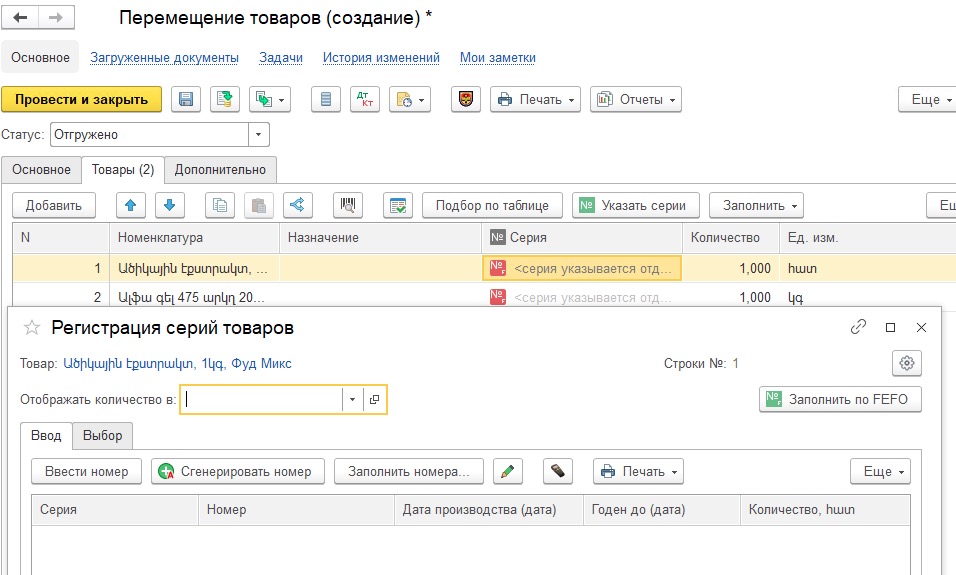Expand the Статус dropdown arrow
Screen dimensions: 956x575
tap(259, 135)
